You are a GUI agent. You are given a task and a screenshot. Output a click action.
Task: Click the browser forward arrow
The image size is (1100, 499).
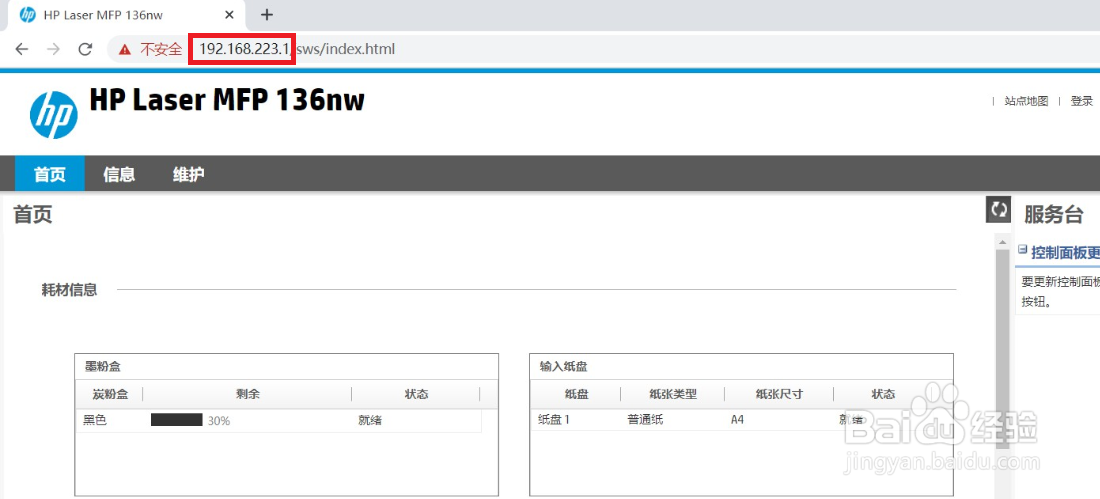click(x=53, y=49)
